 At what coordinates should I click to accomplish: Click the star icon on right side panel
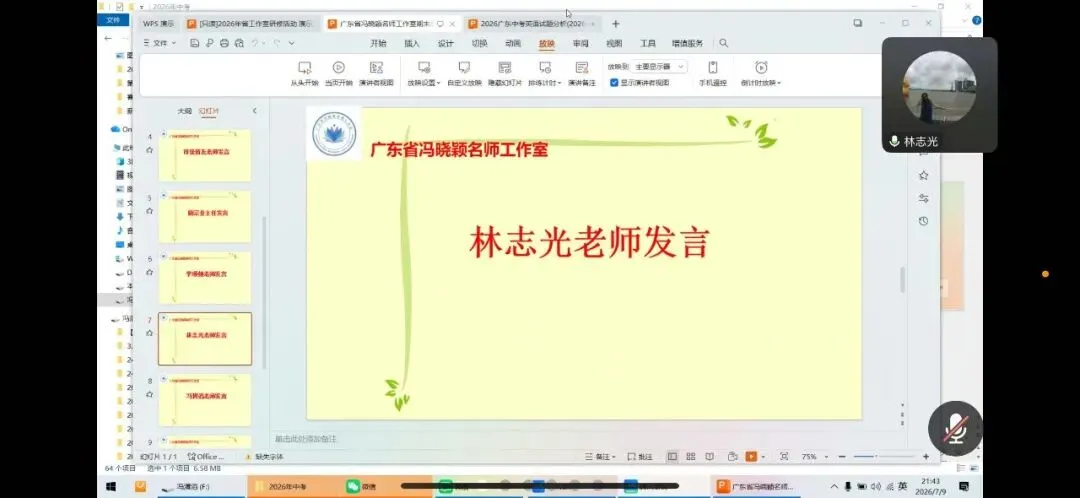pos(923,176)
